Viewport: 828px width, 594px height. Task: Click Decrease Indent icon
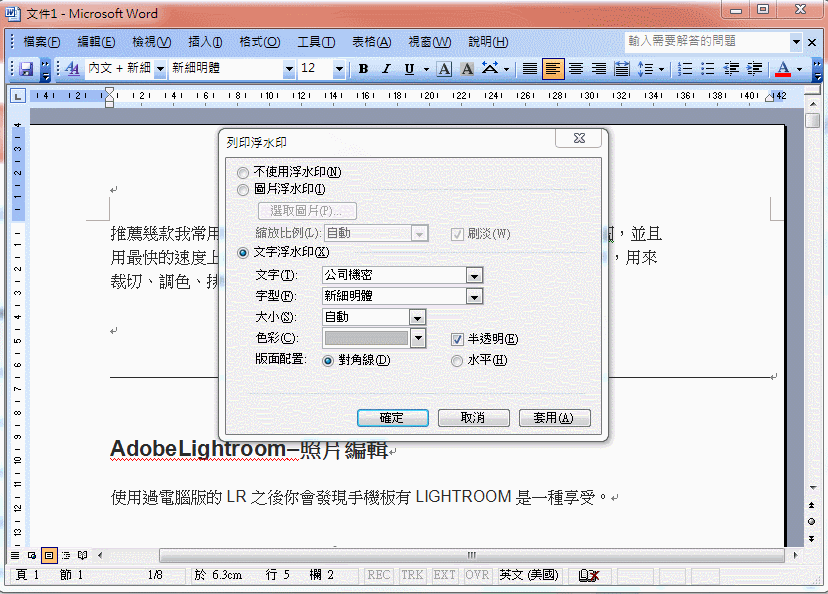pos(731,69)
